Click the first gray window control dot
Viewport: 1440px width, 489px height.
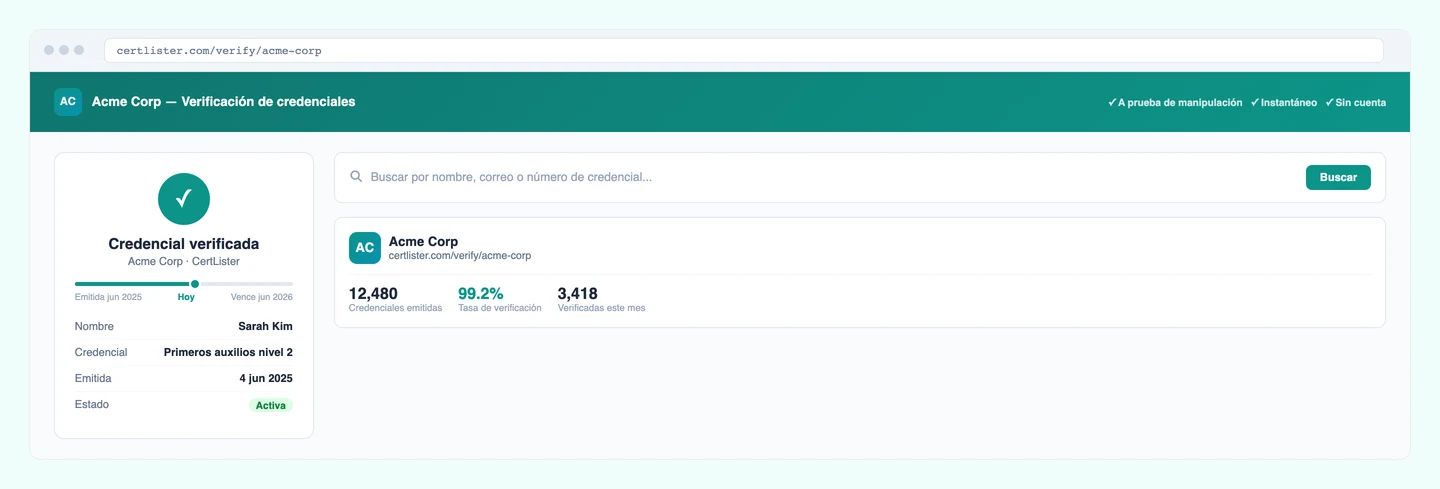[49, 50]
